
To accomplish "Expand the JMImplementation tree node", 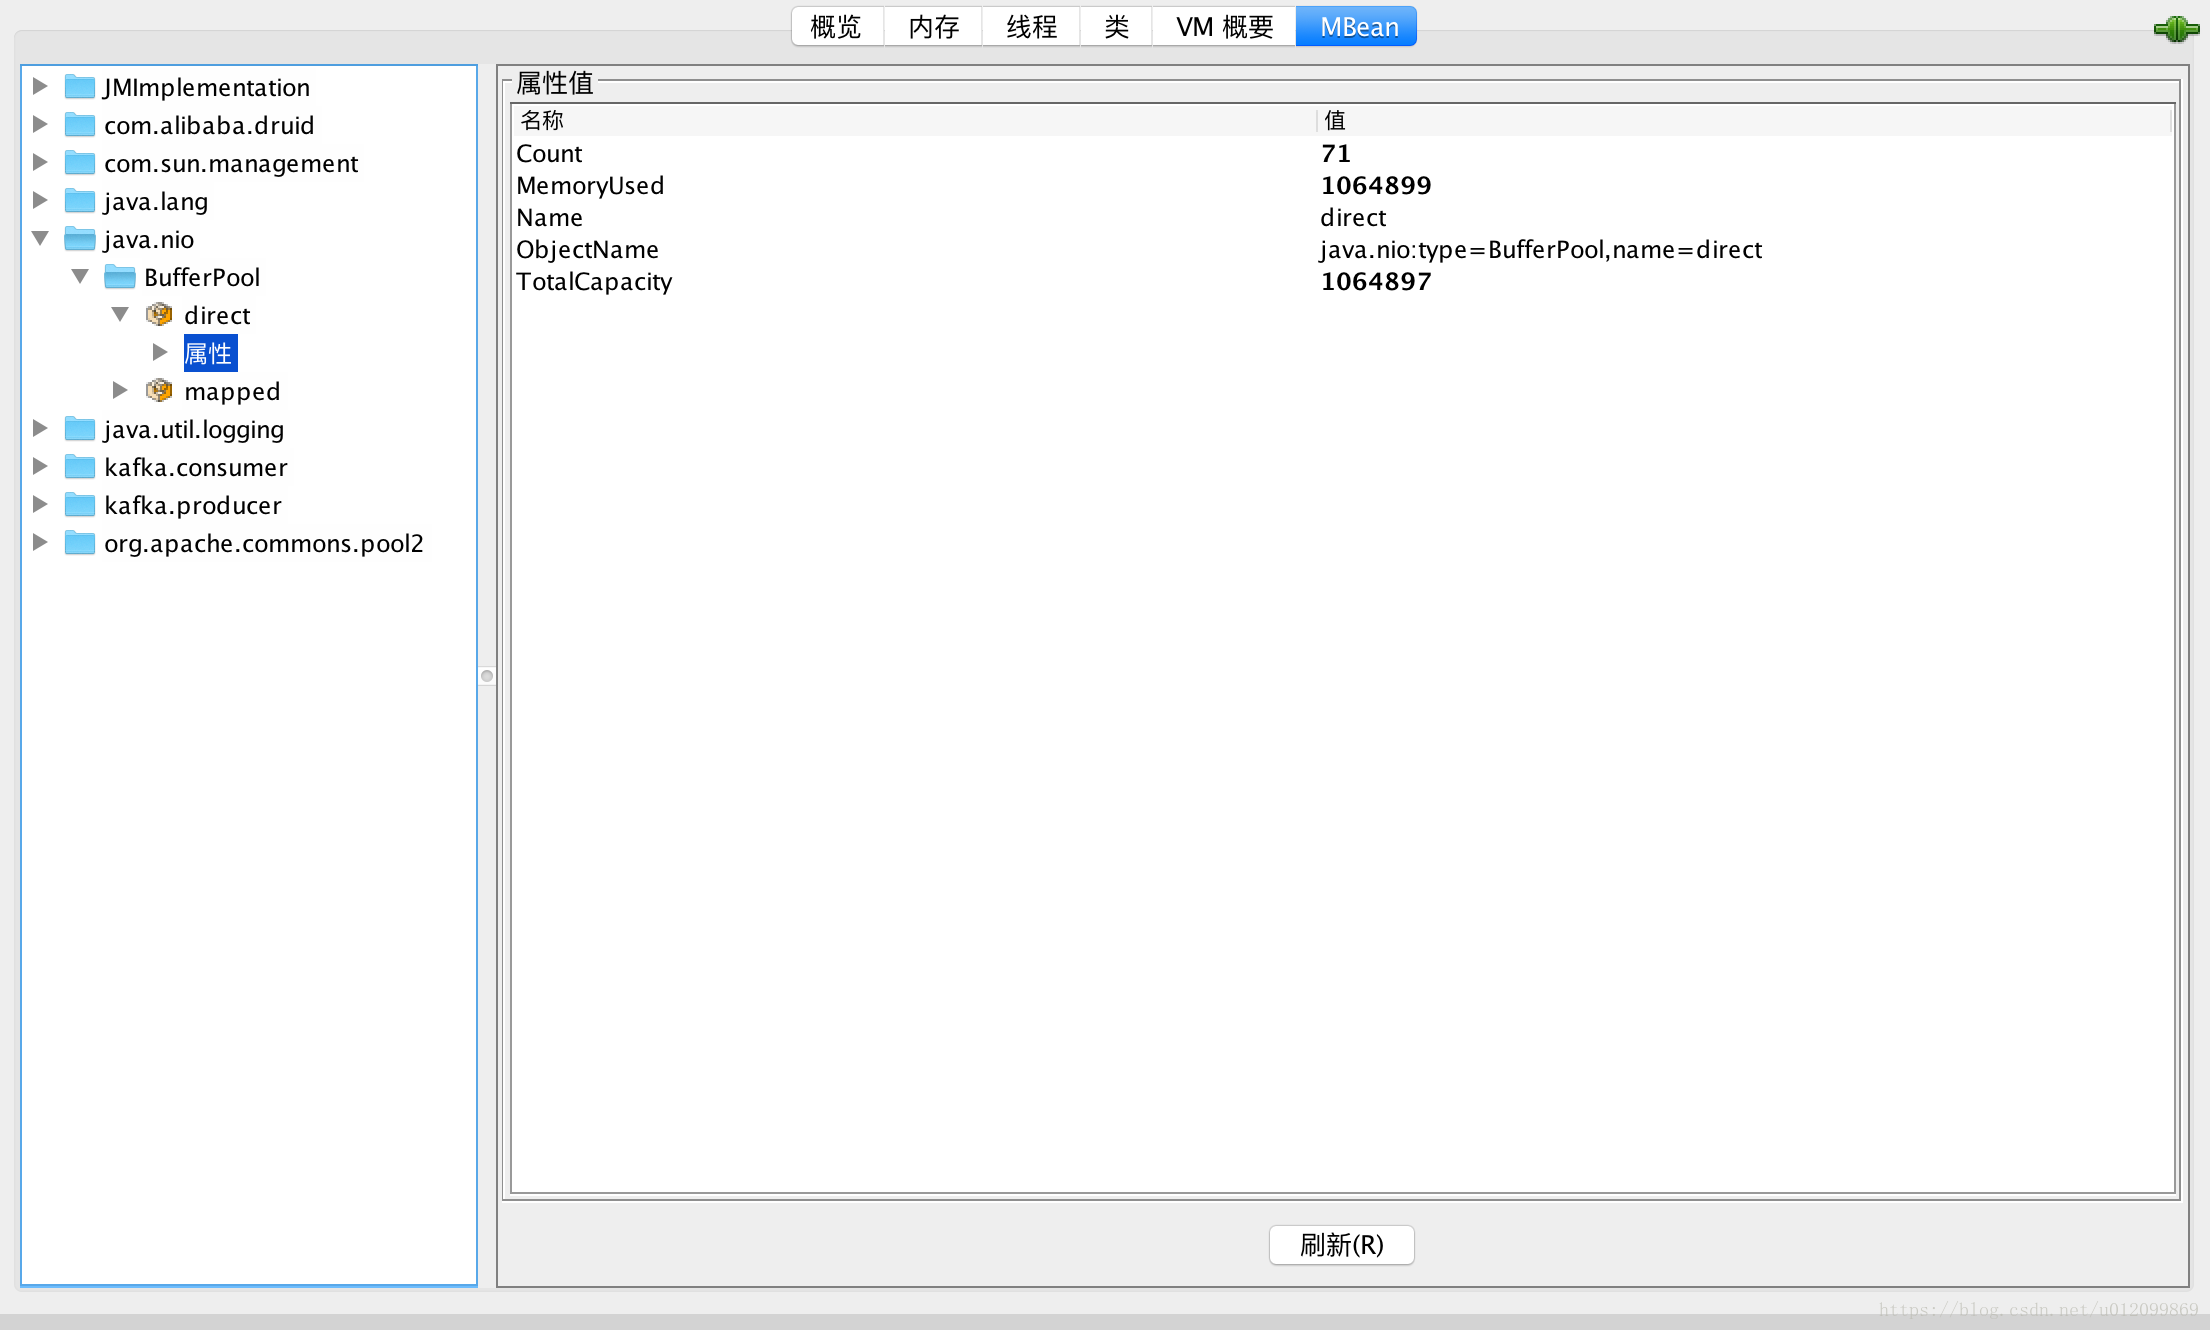I will [40, 86].
